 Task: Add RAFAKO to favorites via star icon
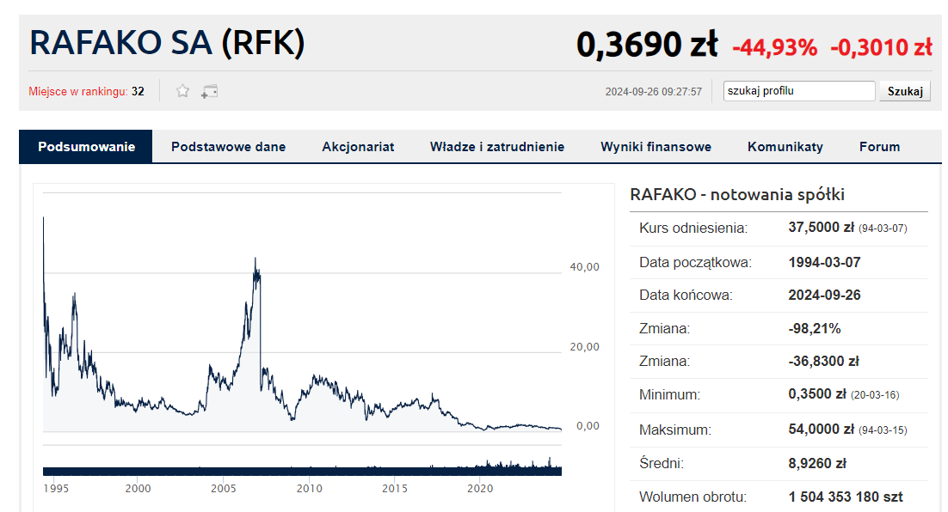click(183, 91)
